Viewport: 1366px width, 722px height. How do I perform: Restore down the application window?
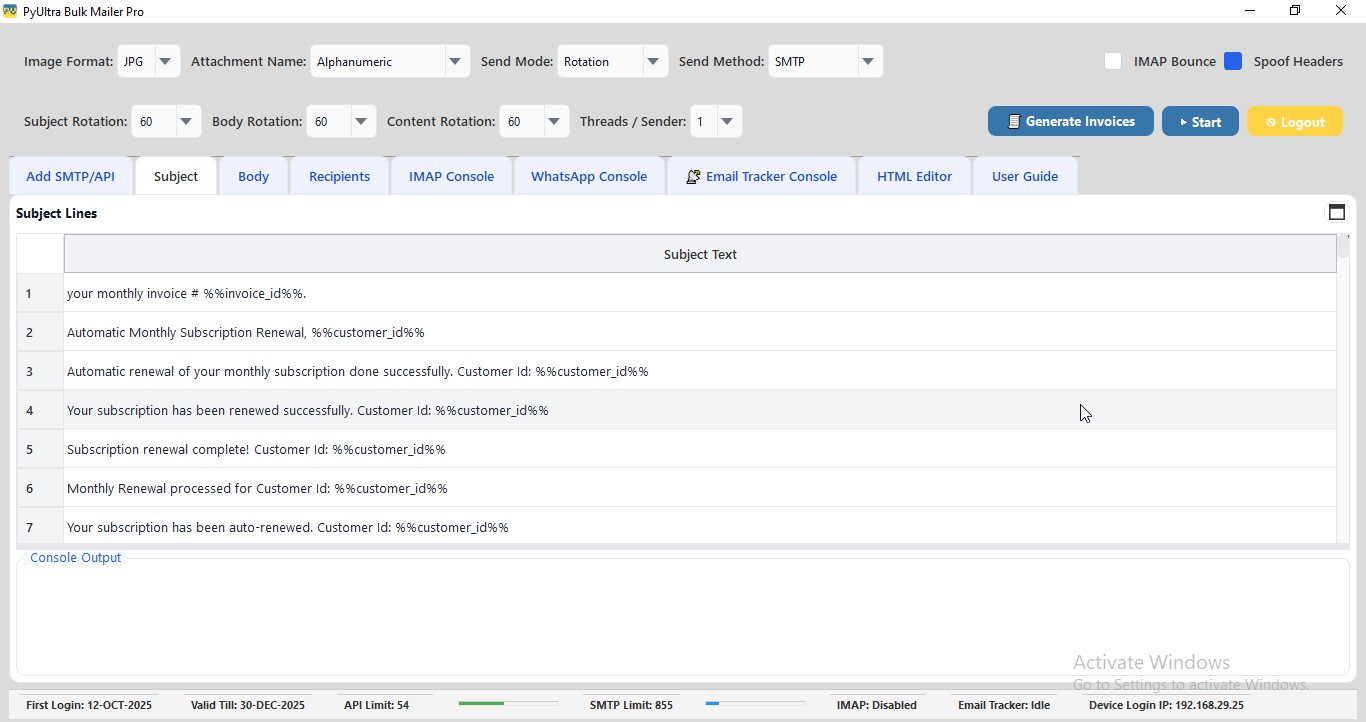(1295, 11)
